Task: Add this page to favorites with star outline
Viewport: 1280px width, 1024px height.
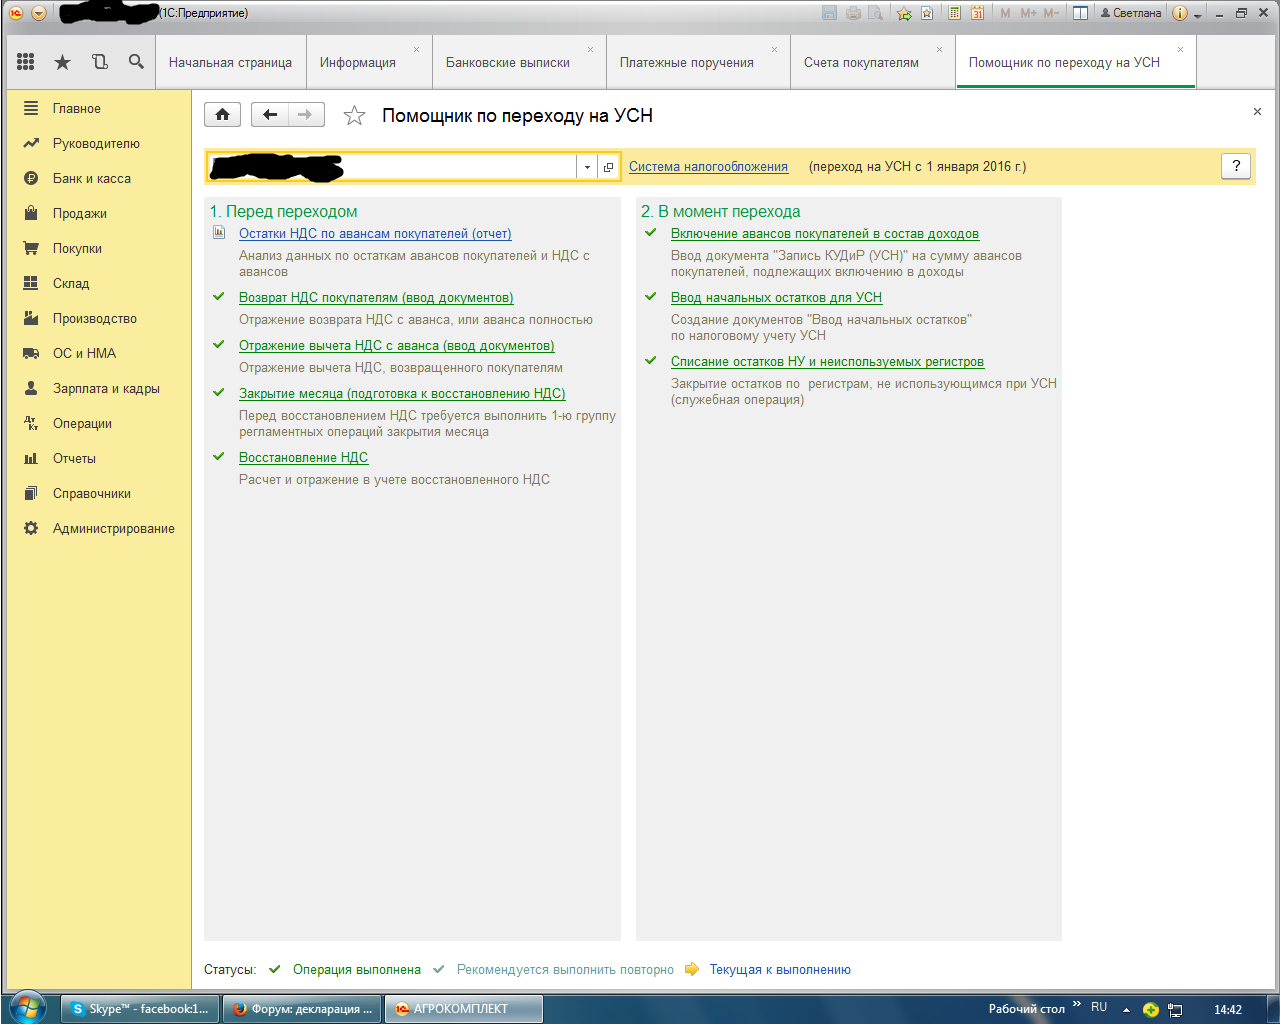Action: click(354, 116)
